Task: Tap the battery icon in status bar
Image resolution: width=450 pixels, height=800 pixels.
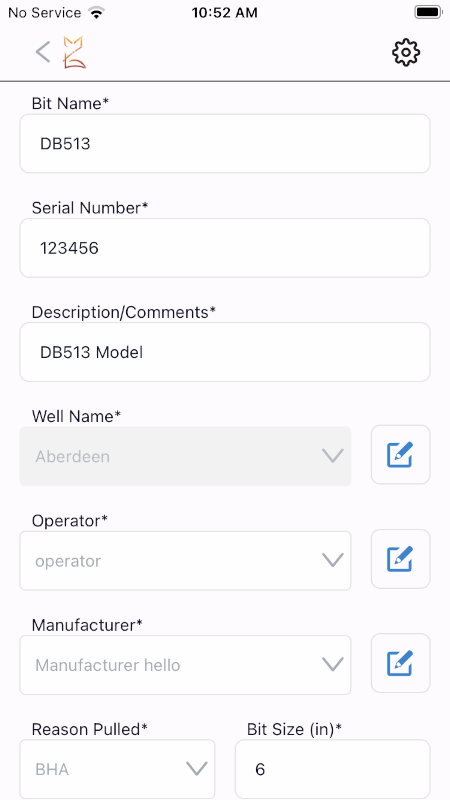Action: coord(428,12)
